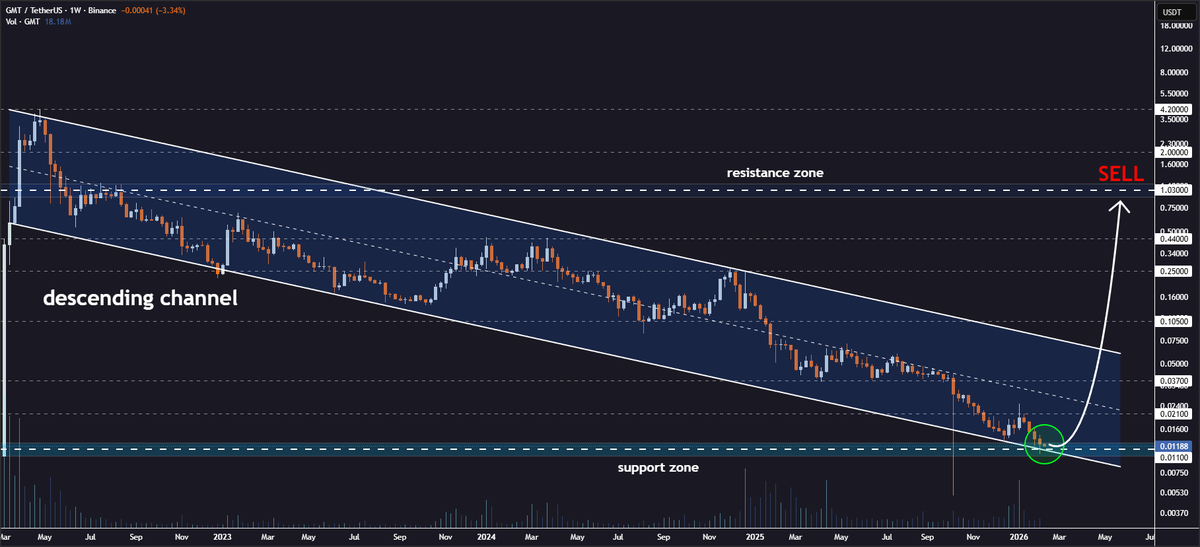
Task: Click the 2023 label on time axis
Action: (x=223, y=536)
